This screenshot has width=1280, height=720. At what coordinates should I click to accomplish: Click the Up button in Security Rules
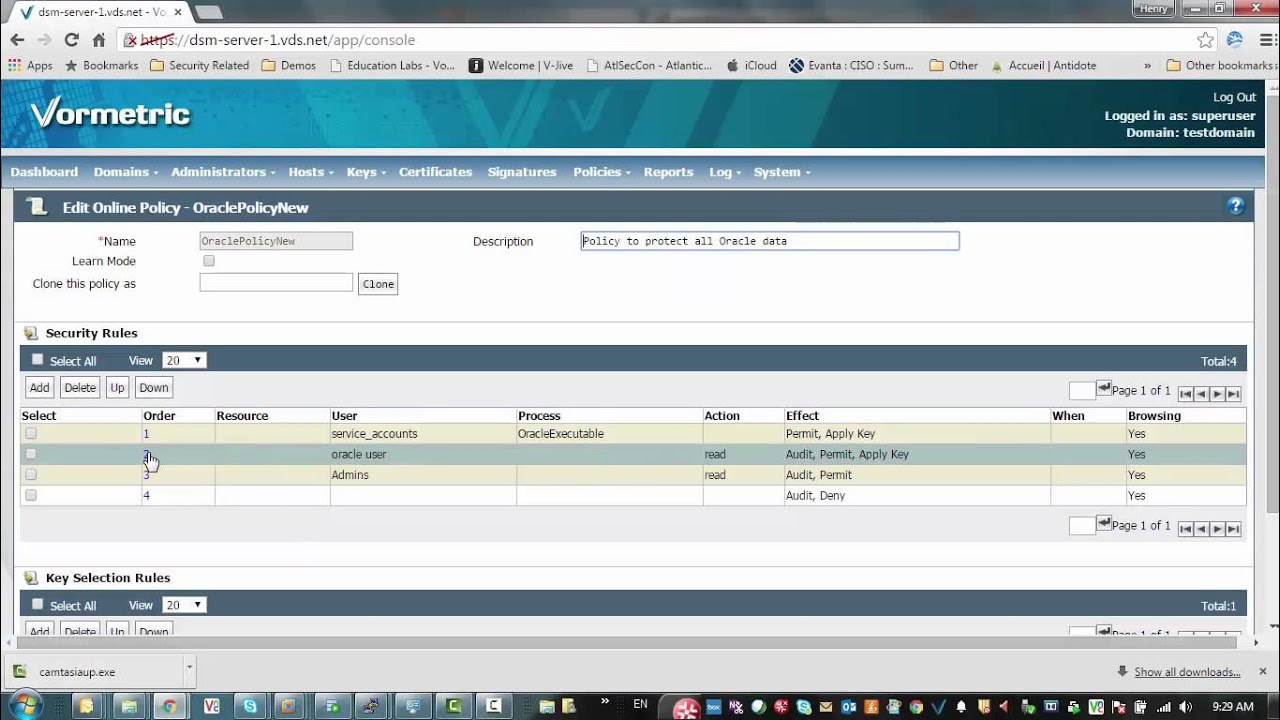117,388
